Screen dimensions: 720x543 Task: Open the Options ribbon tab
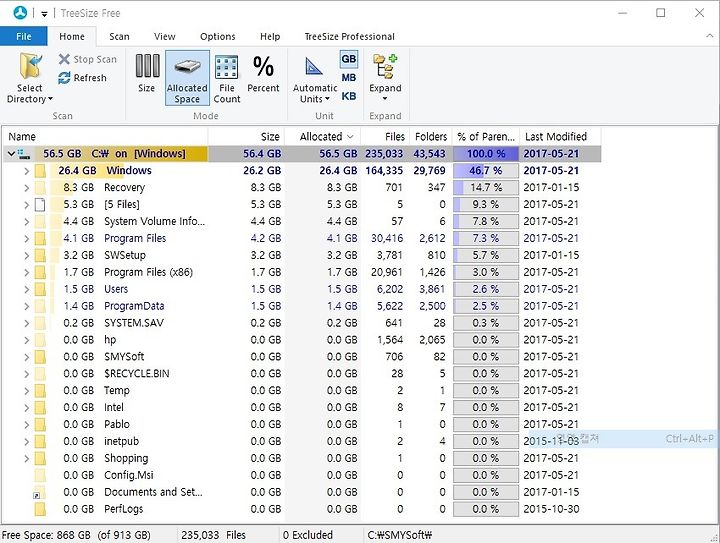[x=218, y=36]
